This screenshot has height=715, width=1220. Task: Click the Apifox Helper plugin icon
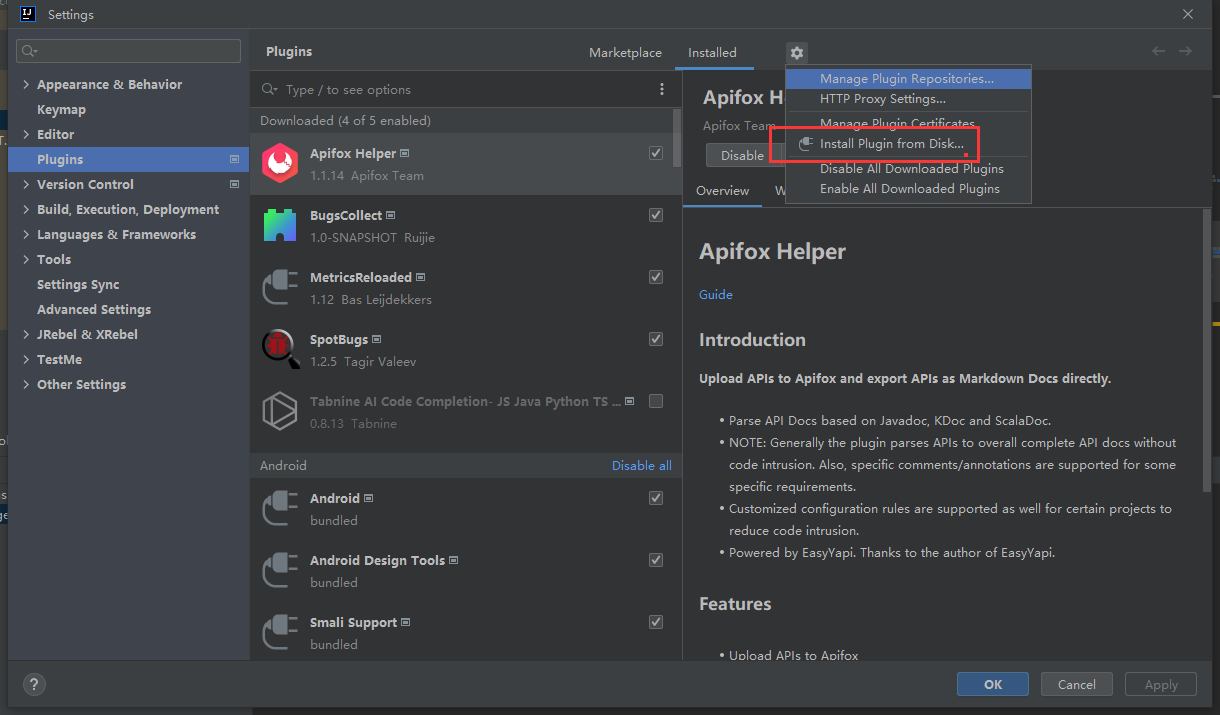click(280, 163)
